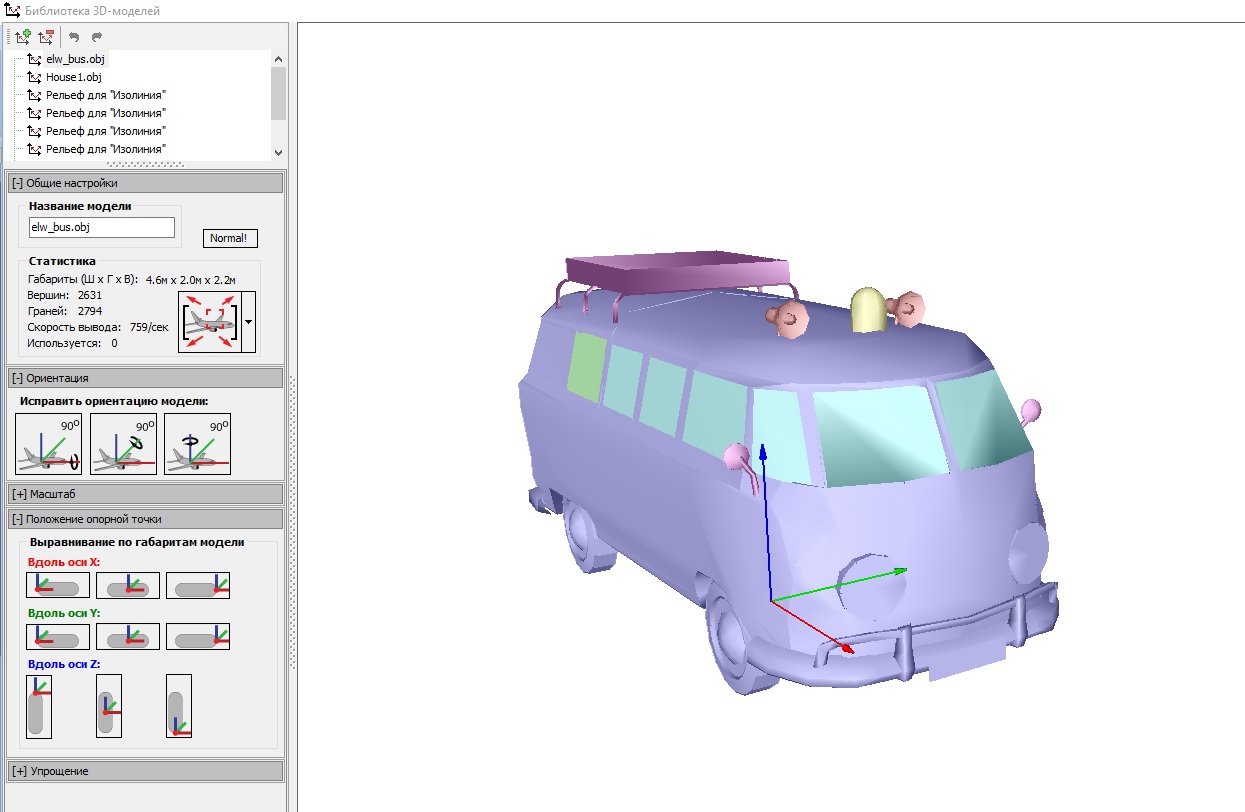Rotate model 90° around the red X axis

coord(49,443)
